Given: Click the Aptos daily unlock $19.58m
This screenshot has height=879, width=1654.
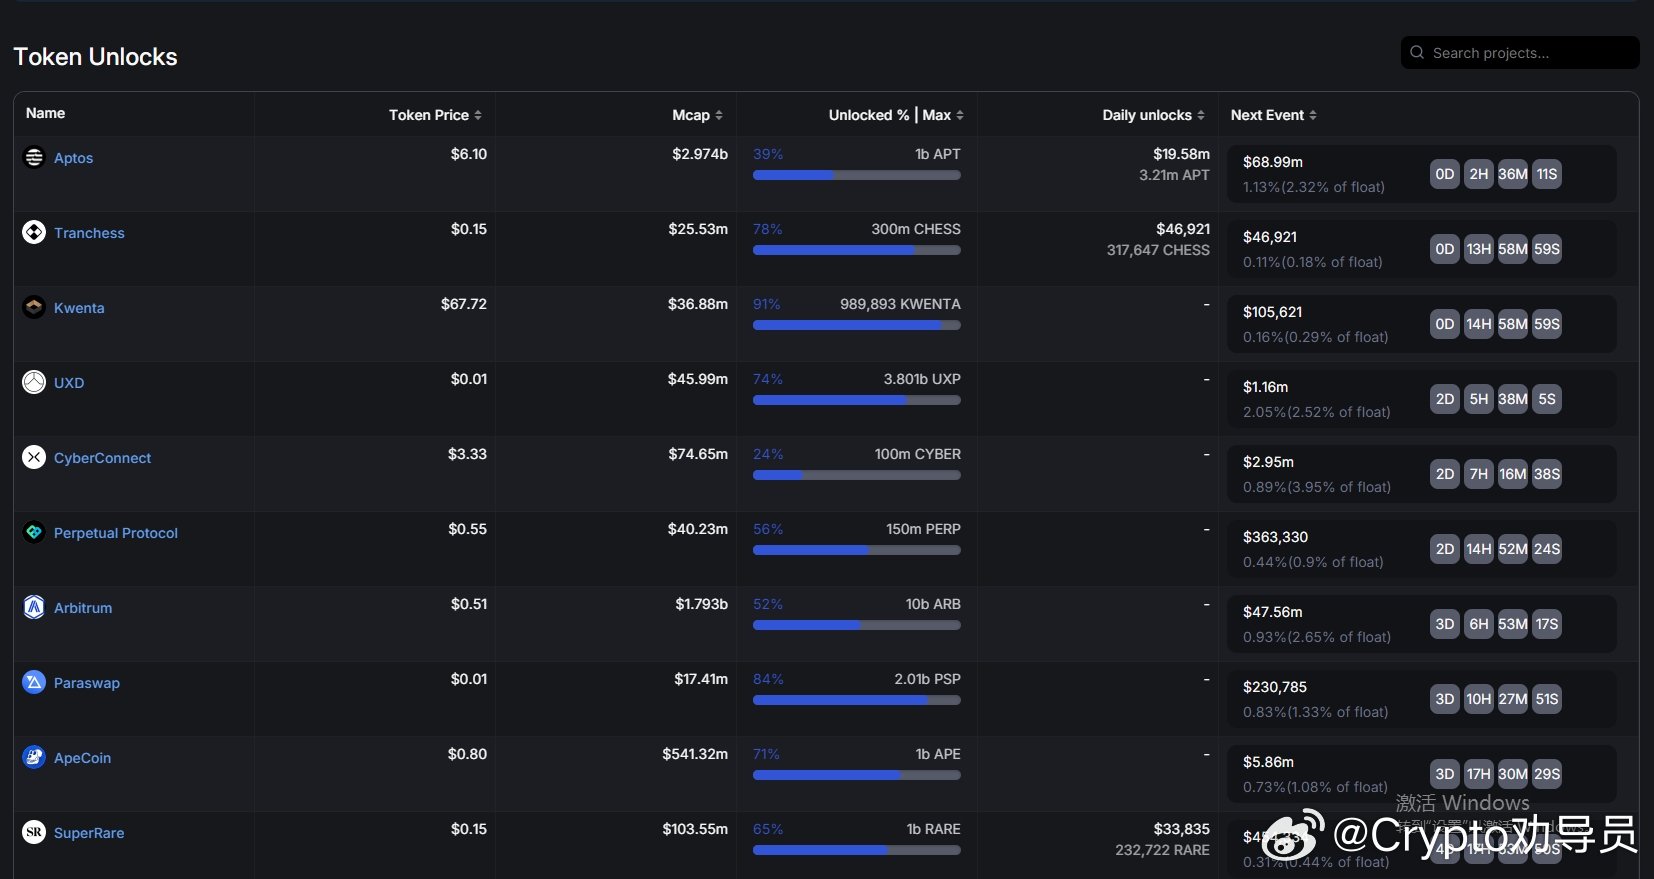Looking at the screenshot, I should (x=1181, y=154).
